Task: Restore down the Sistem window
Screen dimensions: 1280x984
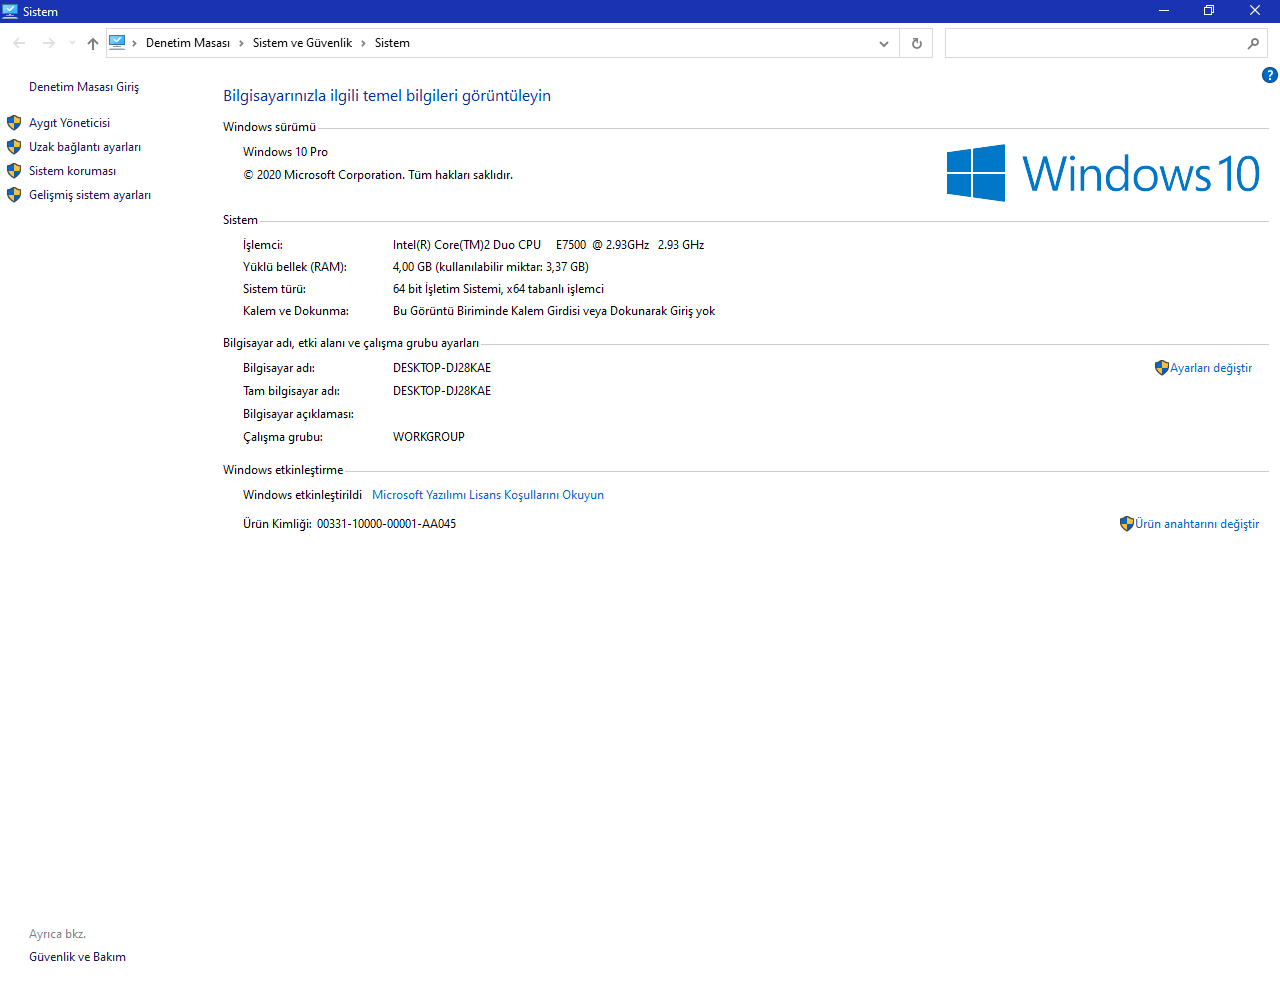Action: point(1209,11)
